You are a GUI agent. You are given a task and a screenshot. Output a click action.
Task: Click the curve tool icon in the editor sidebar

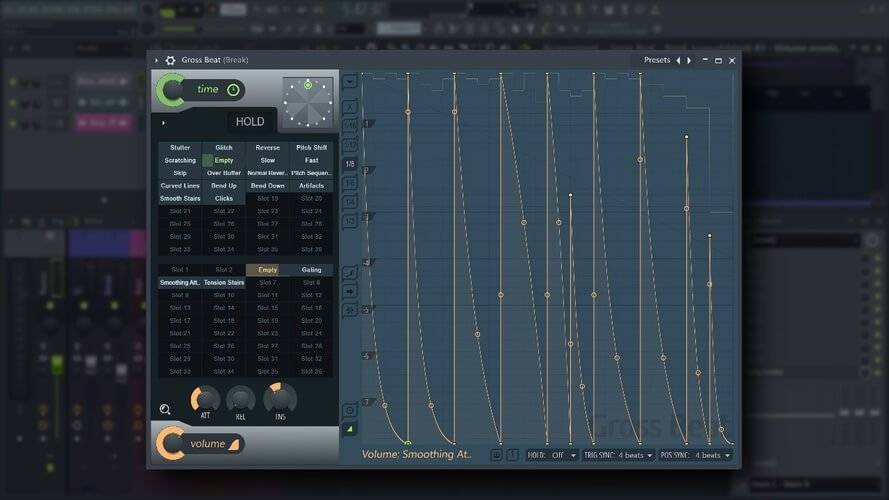[x=350, y=273]
